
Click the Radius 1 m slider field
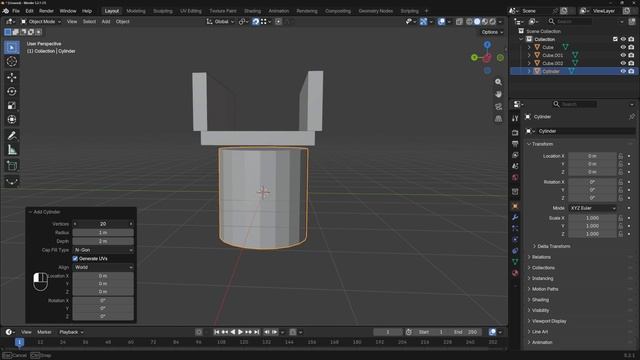[x=103, y=232]
